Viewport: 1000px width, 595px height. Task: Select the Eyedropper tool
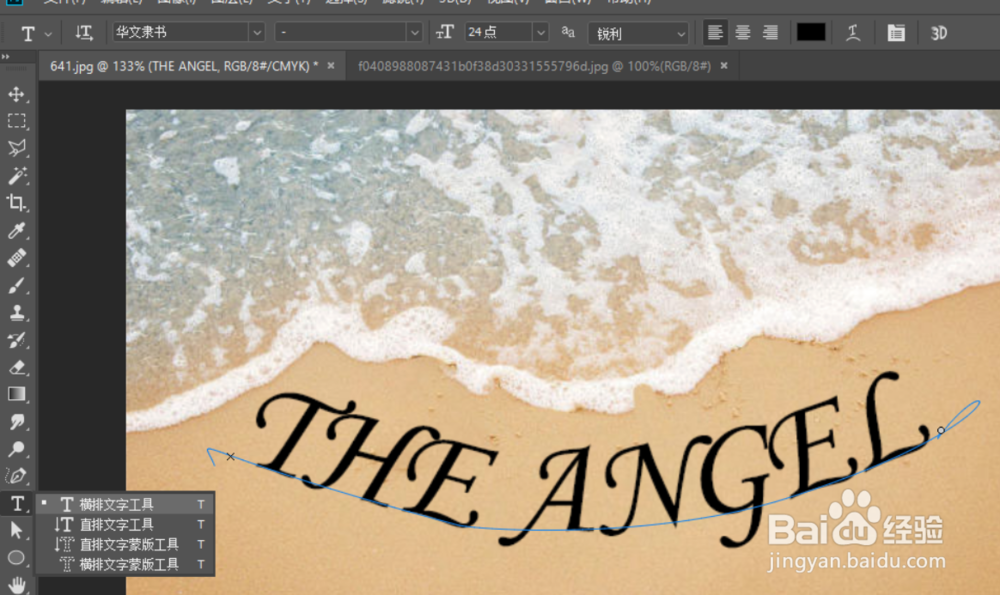pyautogui.click(x=17, y=230)
